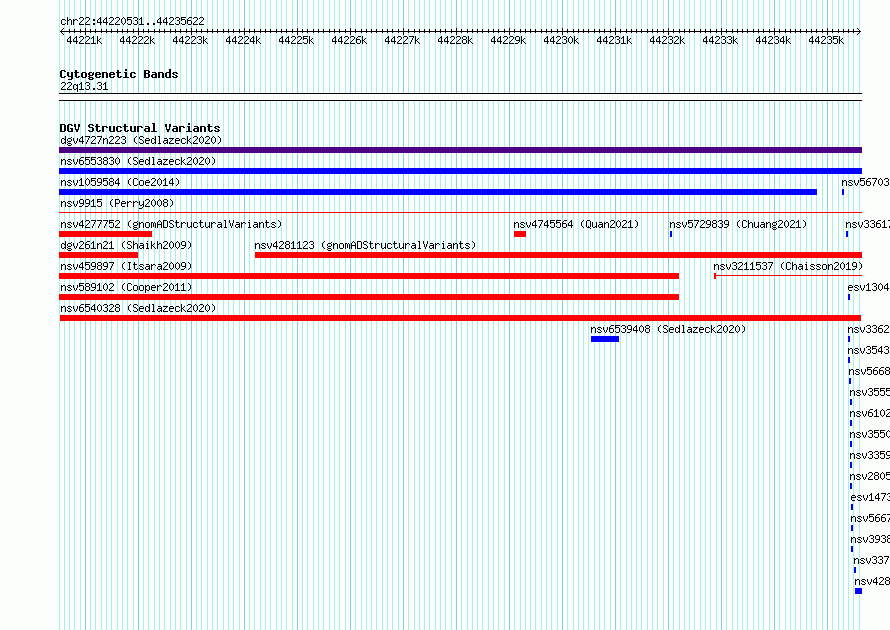The height and width of the screenshot is (630, 890).
Task: Click the truncated esv1473 label
Action: click(x=870, y=497)
